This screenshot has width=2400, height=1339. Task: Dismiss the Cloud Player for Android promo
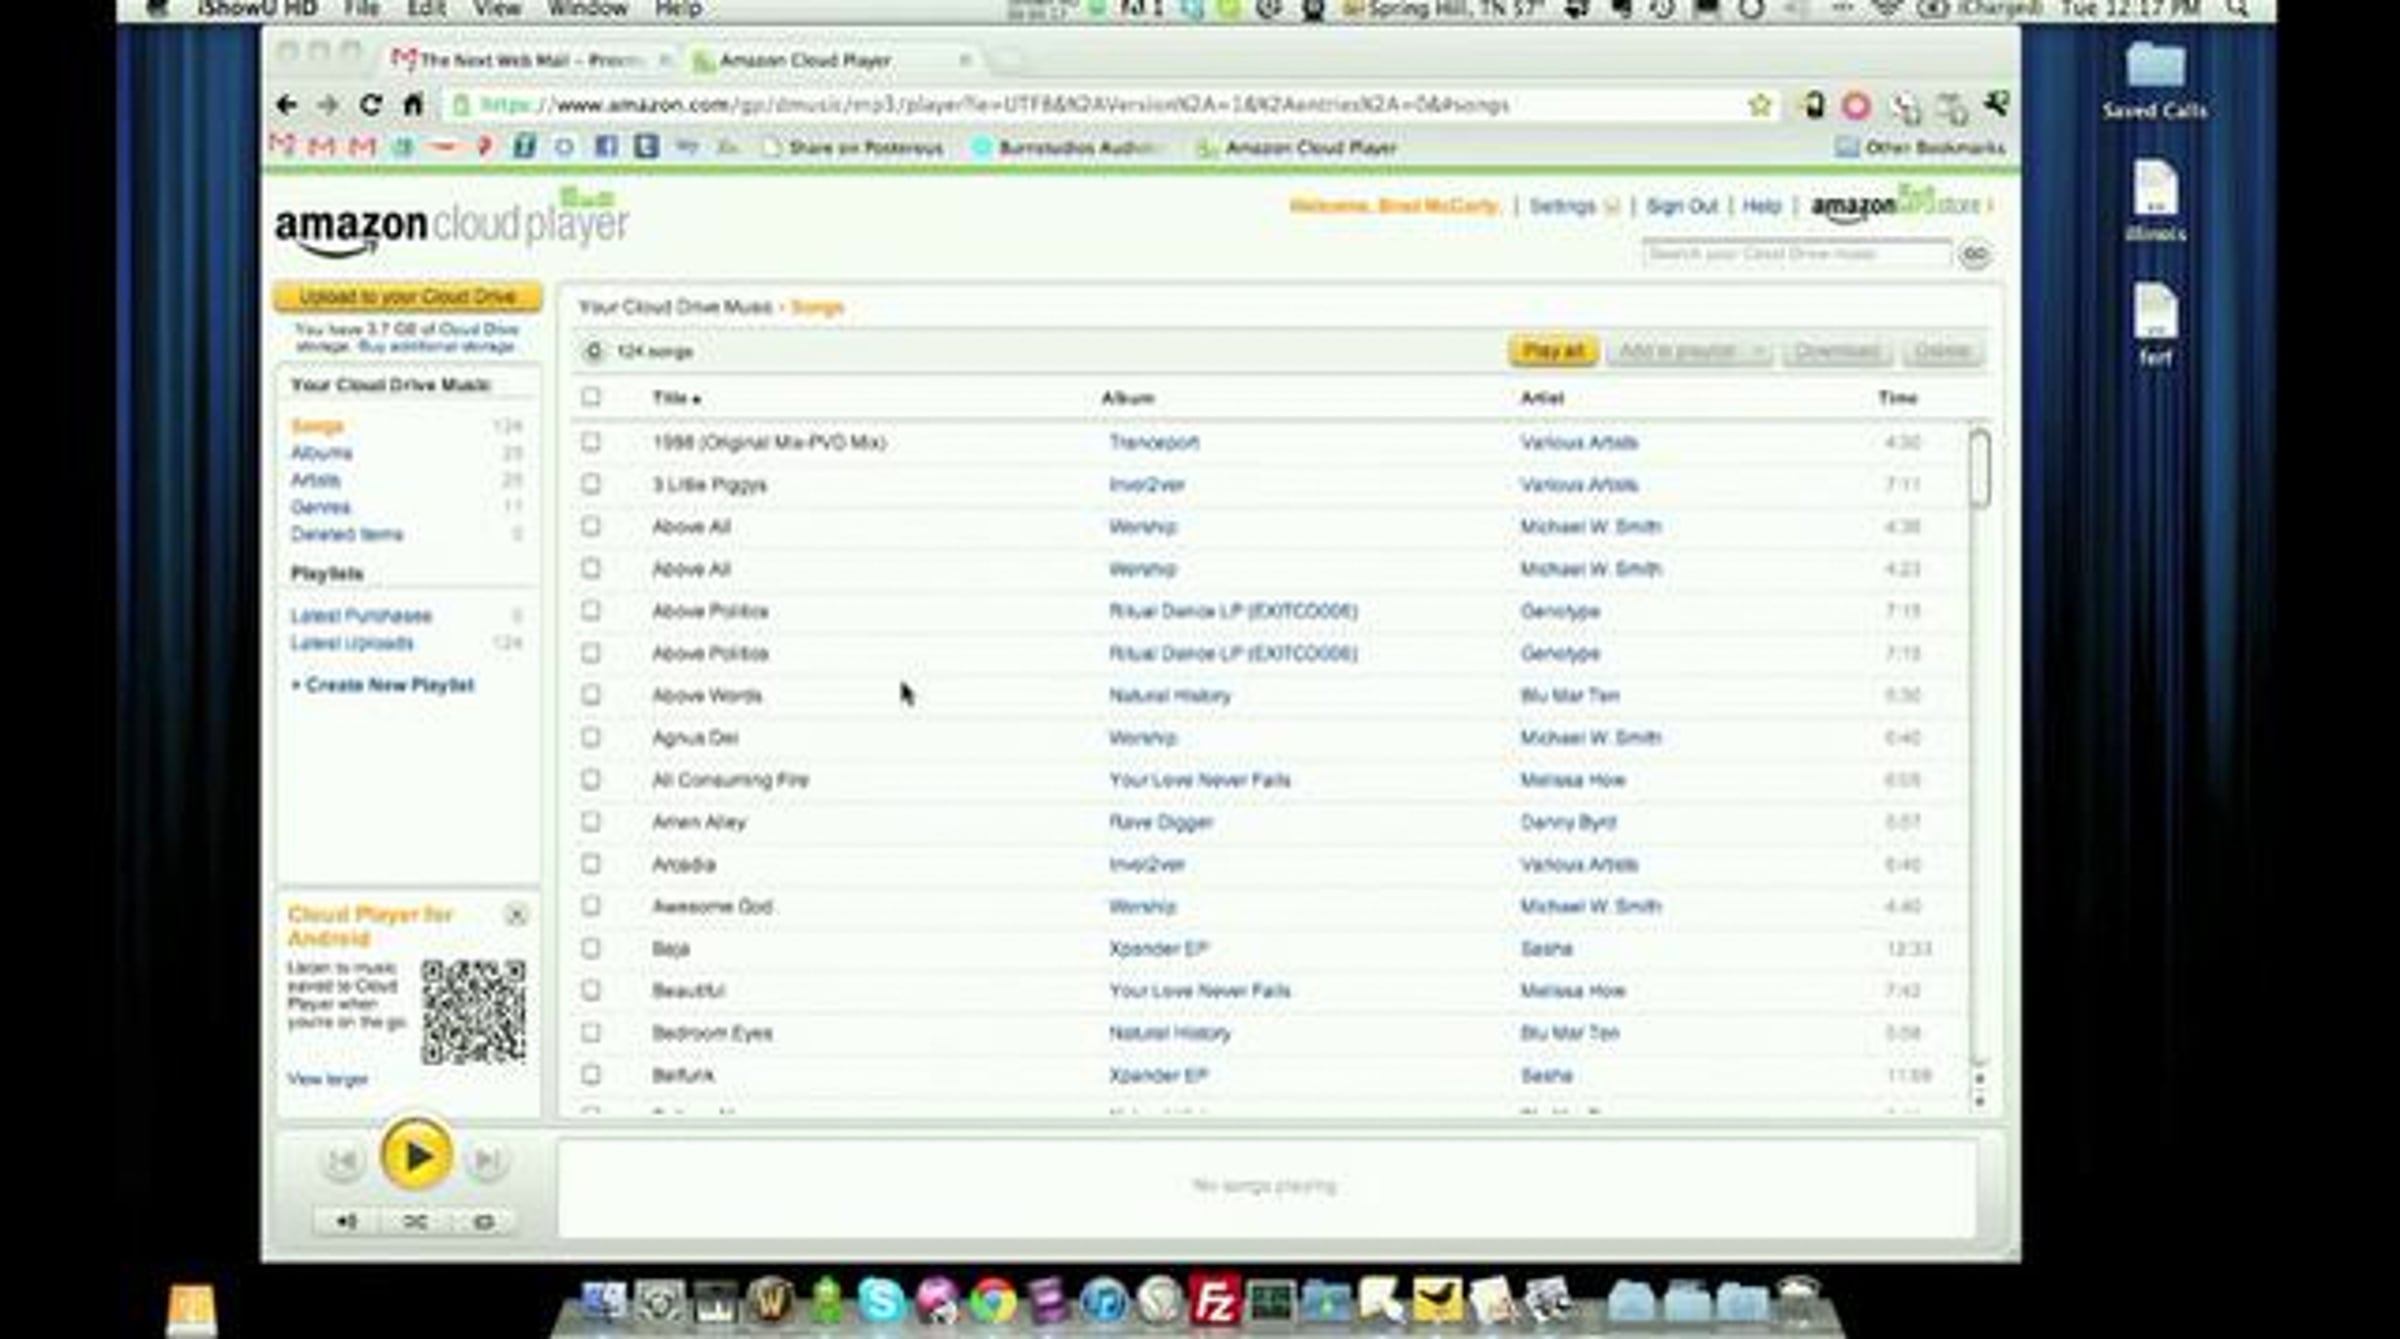coord(516,914)
